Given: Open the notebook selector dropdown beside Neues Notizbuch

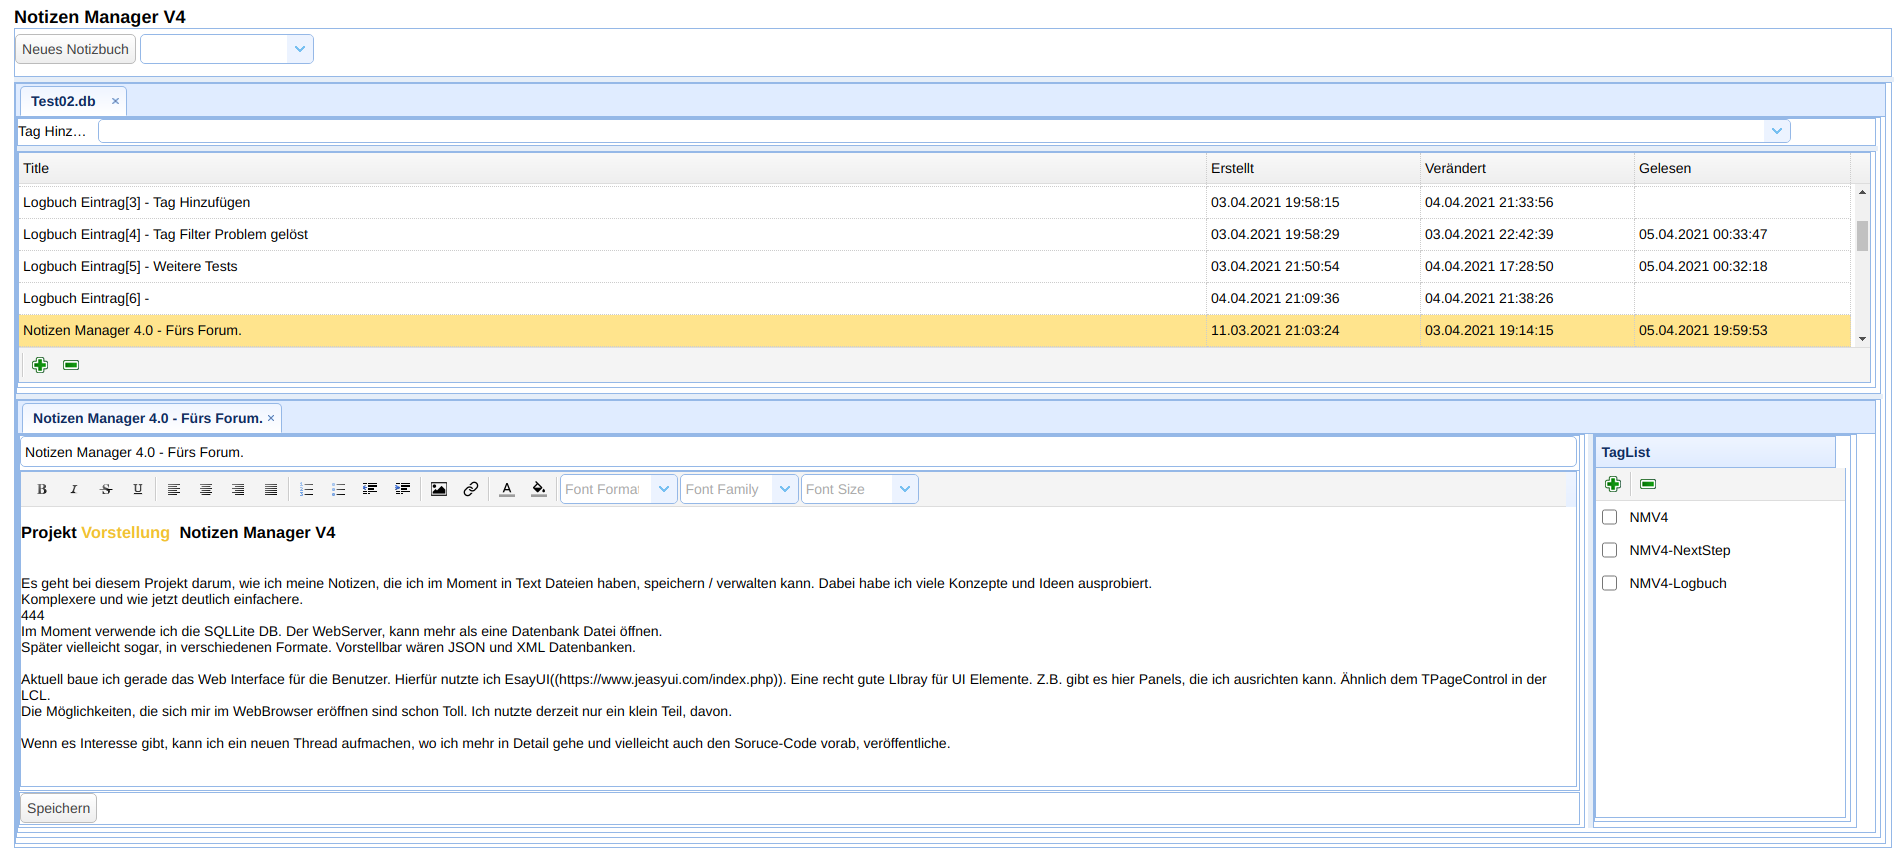Looking at the screenshot, I should tap(300, 49).
